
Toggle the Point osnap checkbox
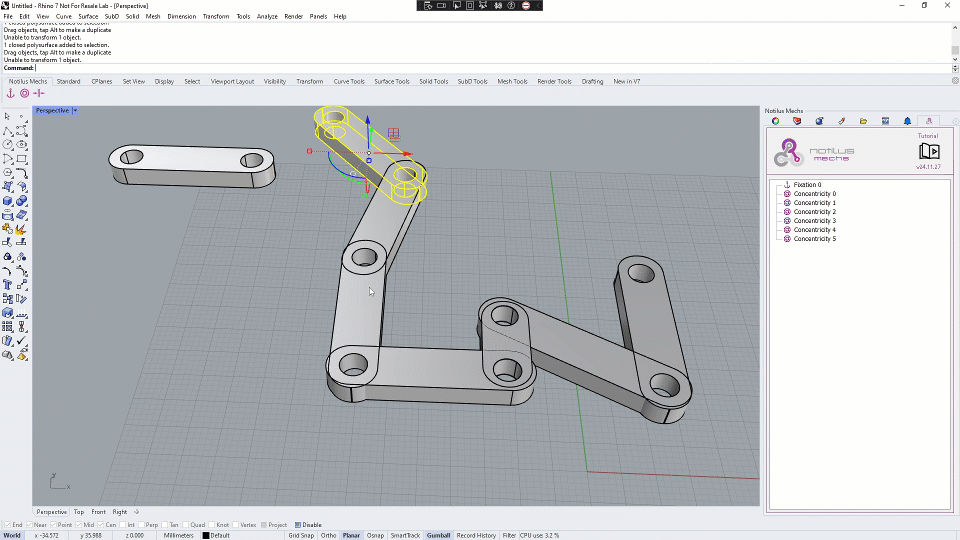pos(53,525)
